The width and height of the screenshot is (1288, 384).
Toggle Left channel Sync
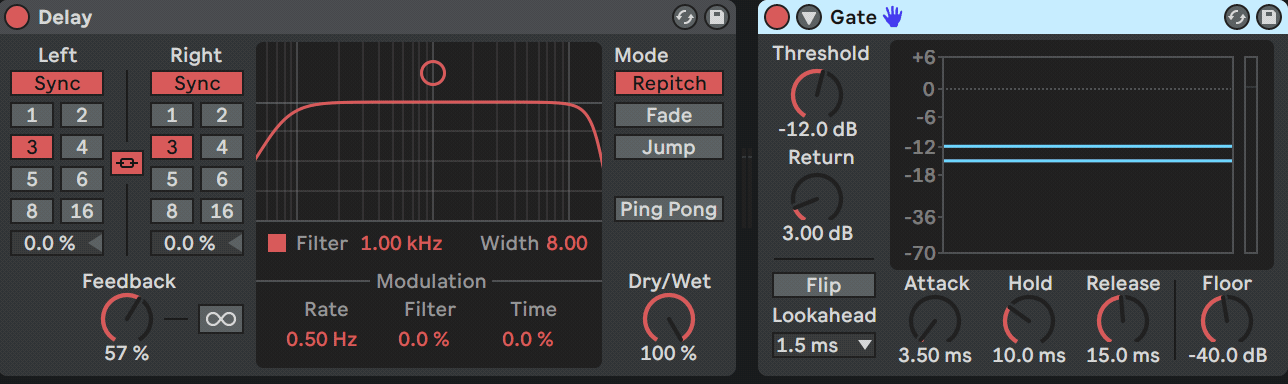[x=57, y=83]
